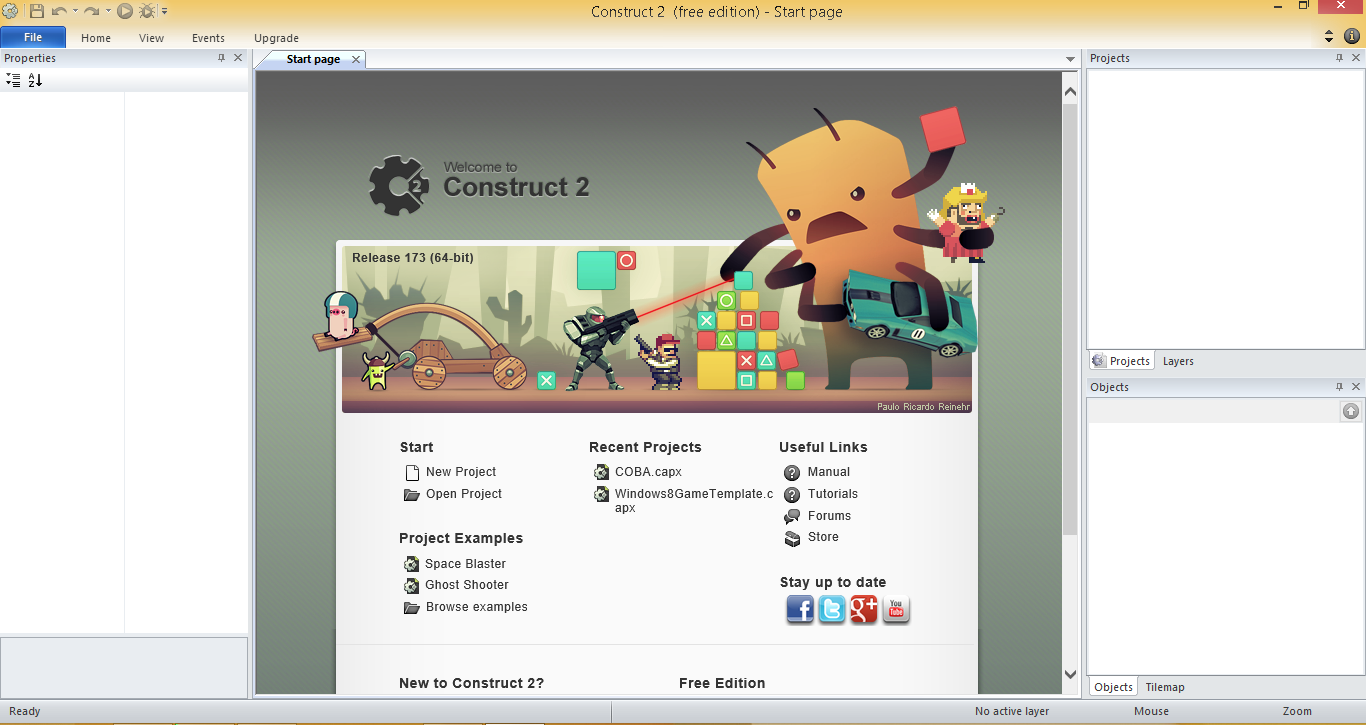Screen dimensions: 1366x725
Task: Open the tab list dropdown arrow
Action: [1070, 60]
